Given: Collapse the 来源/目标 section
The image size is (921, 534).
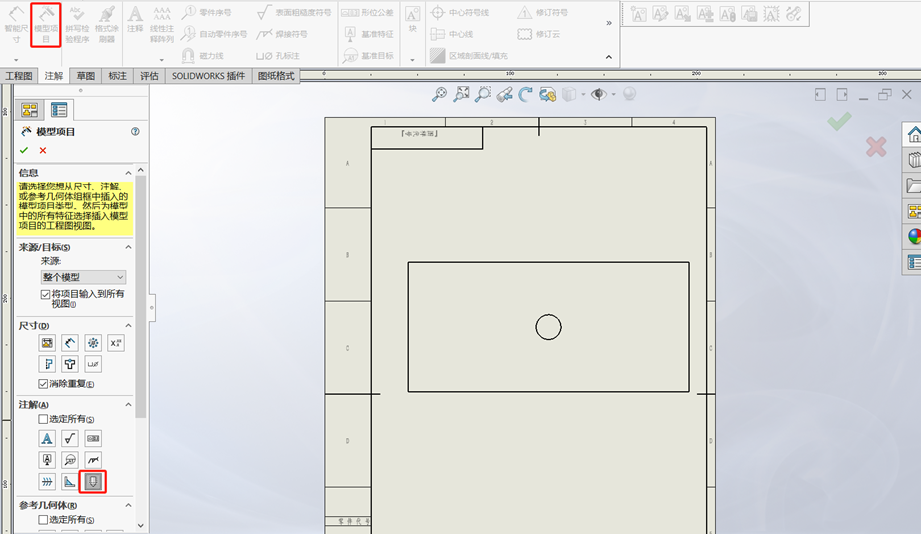Looking at the screenshot, I should (128, 247).
